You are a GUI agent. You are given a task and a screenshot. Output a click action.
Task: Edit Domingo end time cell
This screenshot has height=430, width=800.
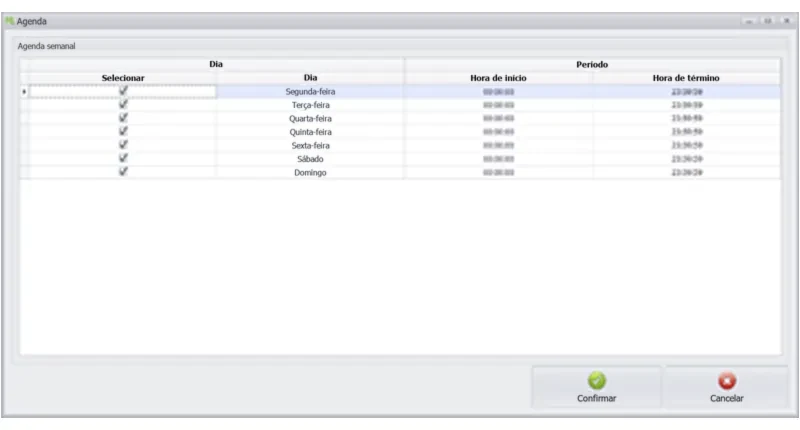coord(686,172)
